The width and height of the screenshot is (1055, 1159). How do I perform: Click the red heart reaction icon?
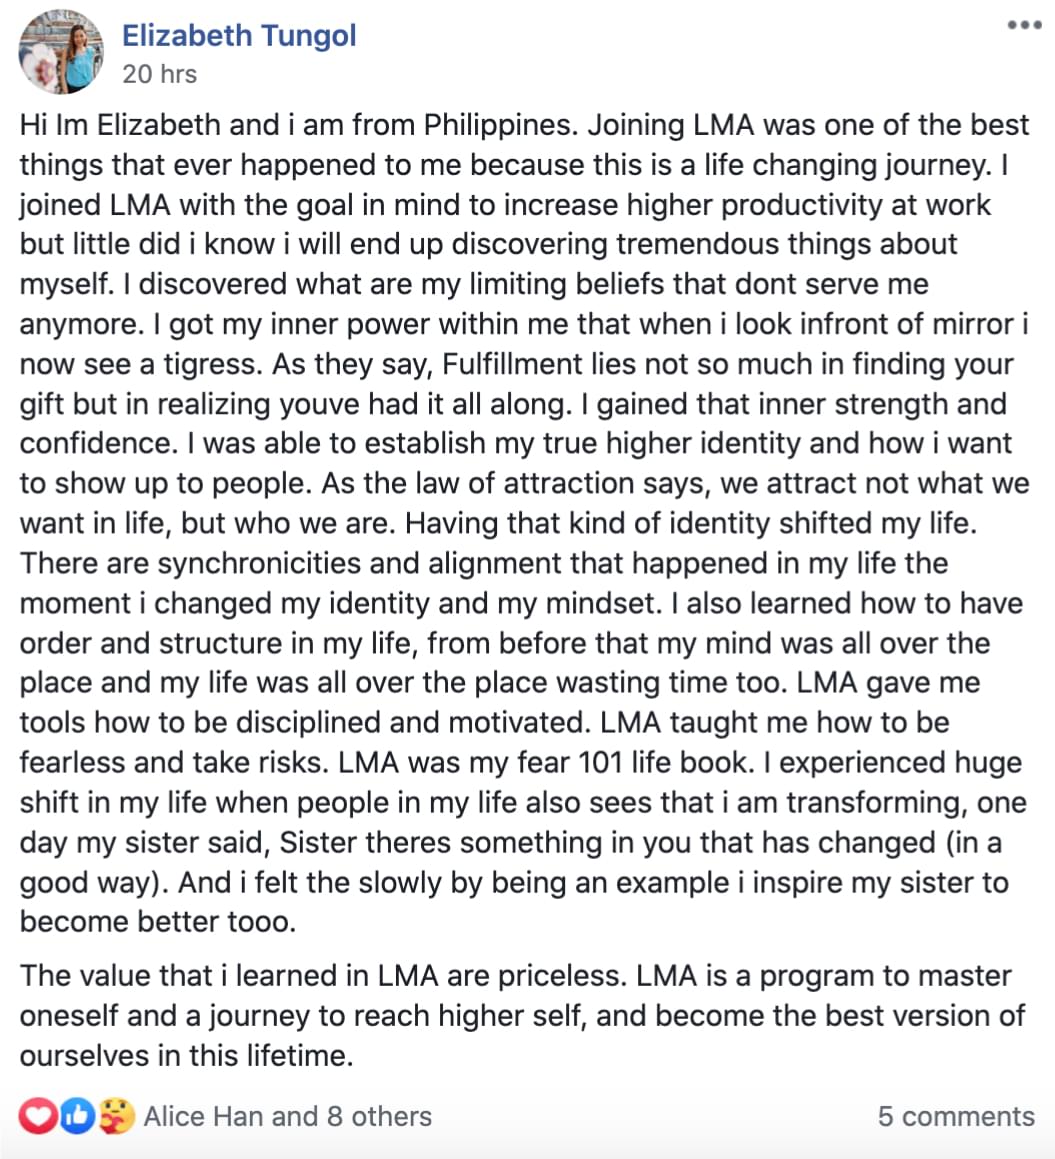[38, 1116]
